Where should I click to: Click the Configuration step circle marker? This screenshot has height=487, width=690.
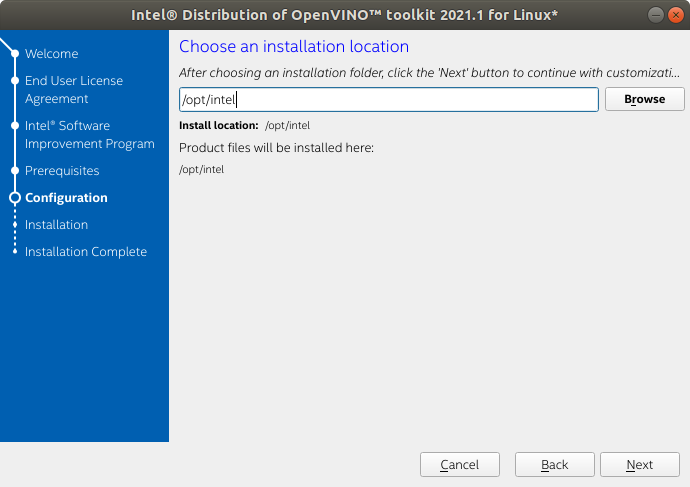[x=14, y=198]
